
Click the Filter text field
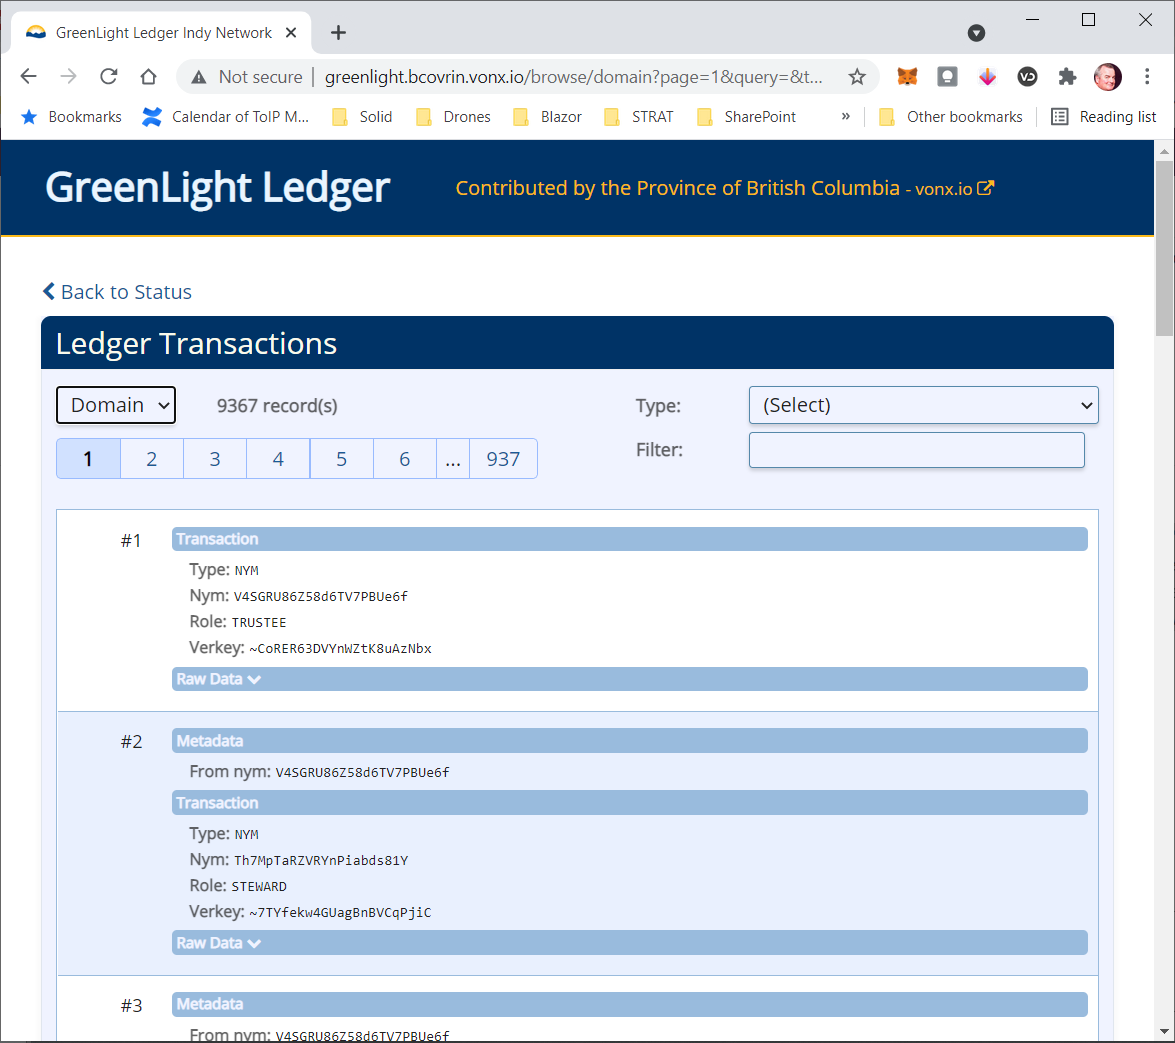pos(916,450)
